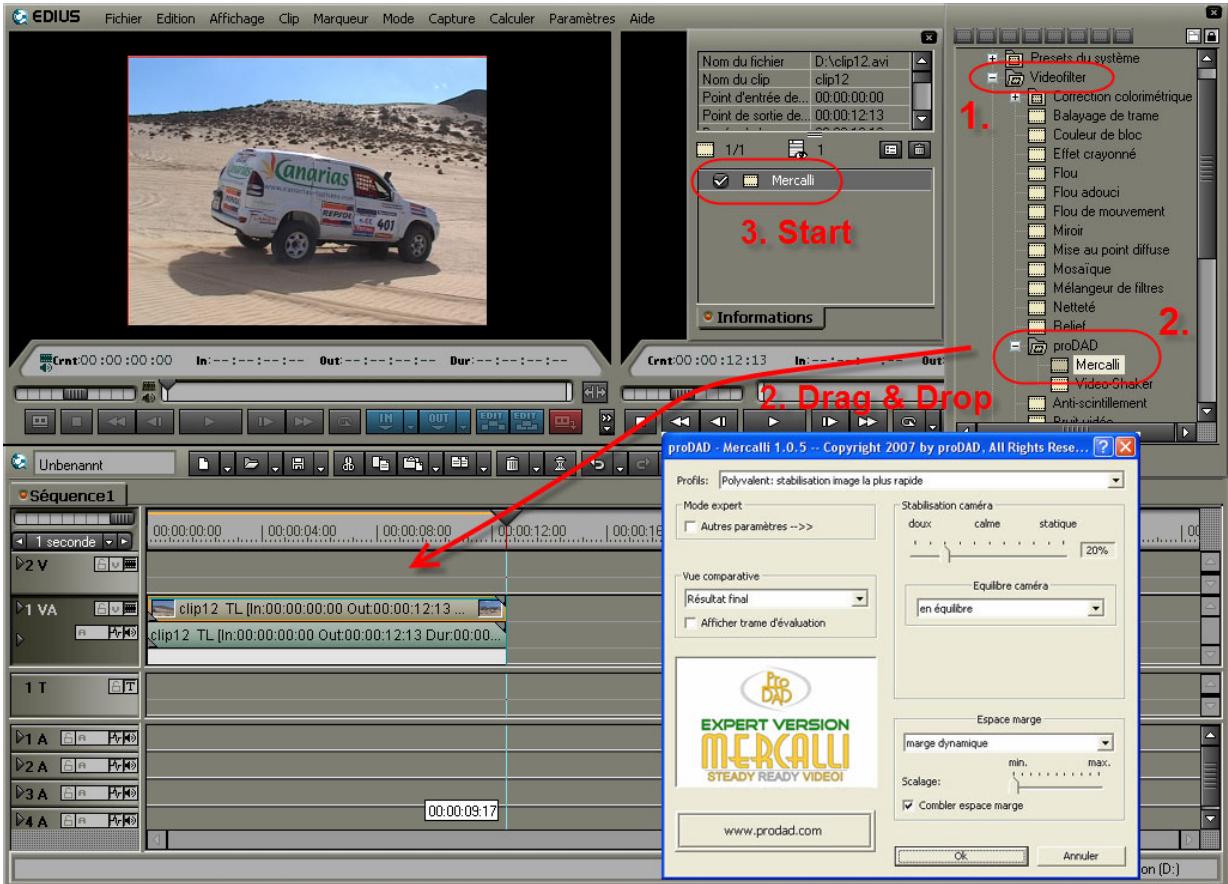Enable Autres paramètres expert mode checkbox
The height and width of the screenshot is (884, 1228).
click(x=691, y=526)
